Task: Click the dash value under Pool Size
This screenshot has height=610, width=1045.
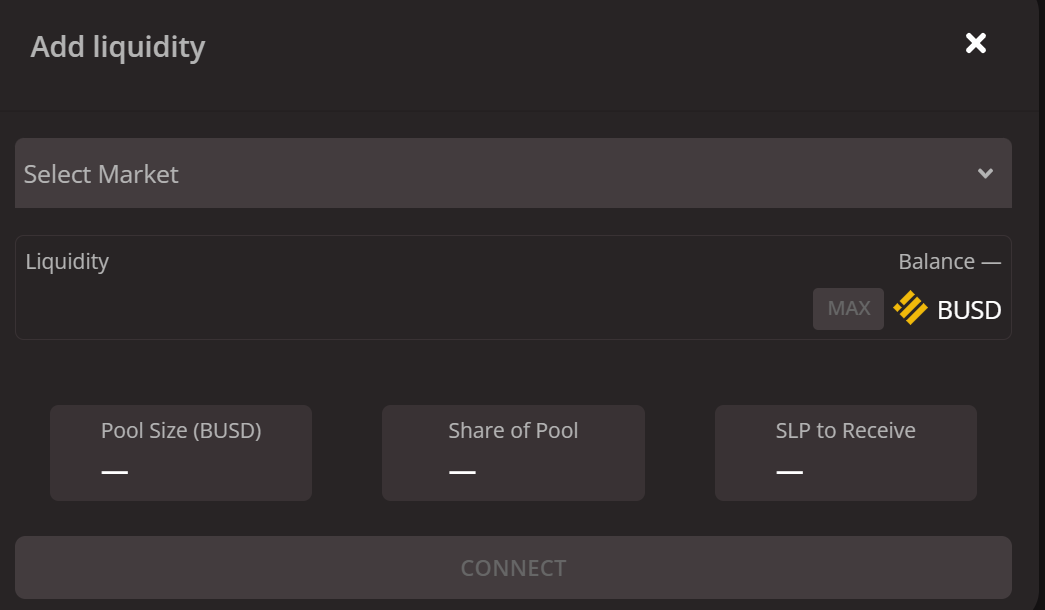Action: (115, 471)
